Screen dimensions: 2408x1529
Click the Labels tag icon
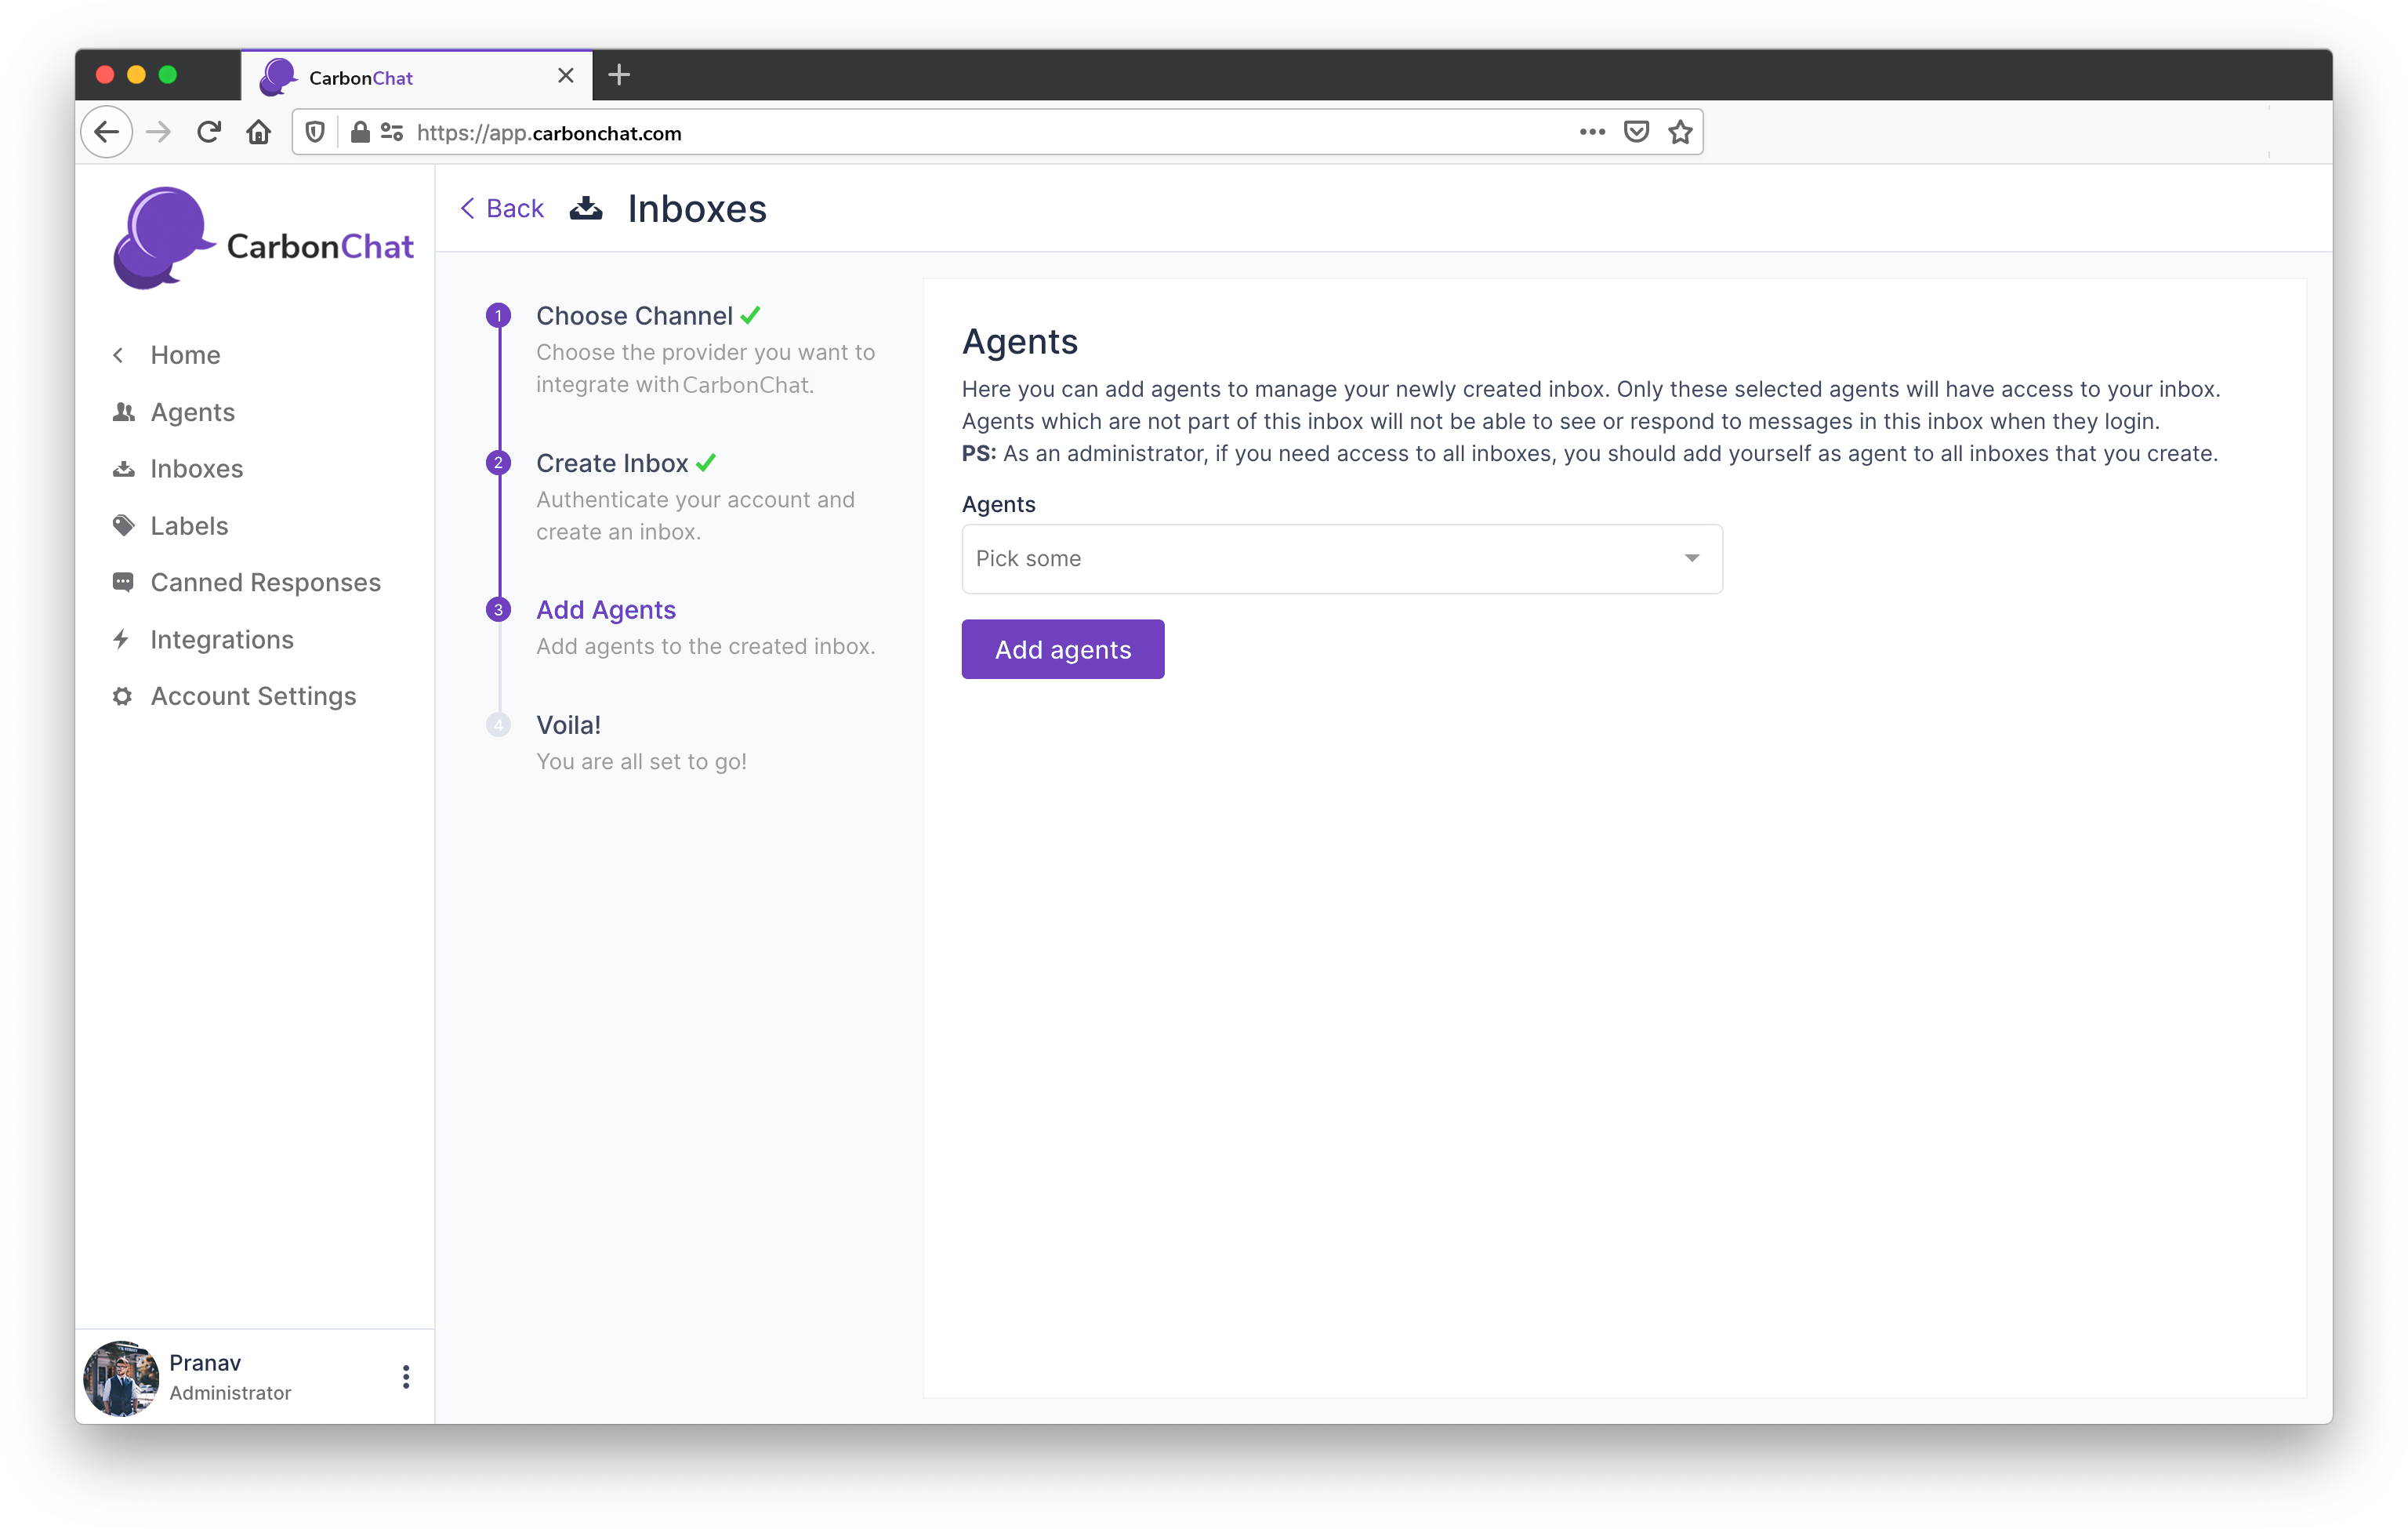click(123, 526)
